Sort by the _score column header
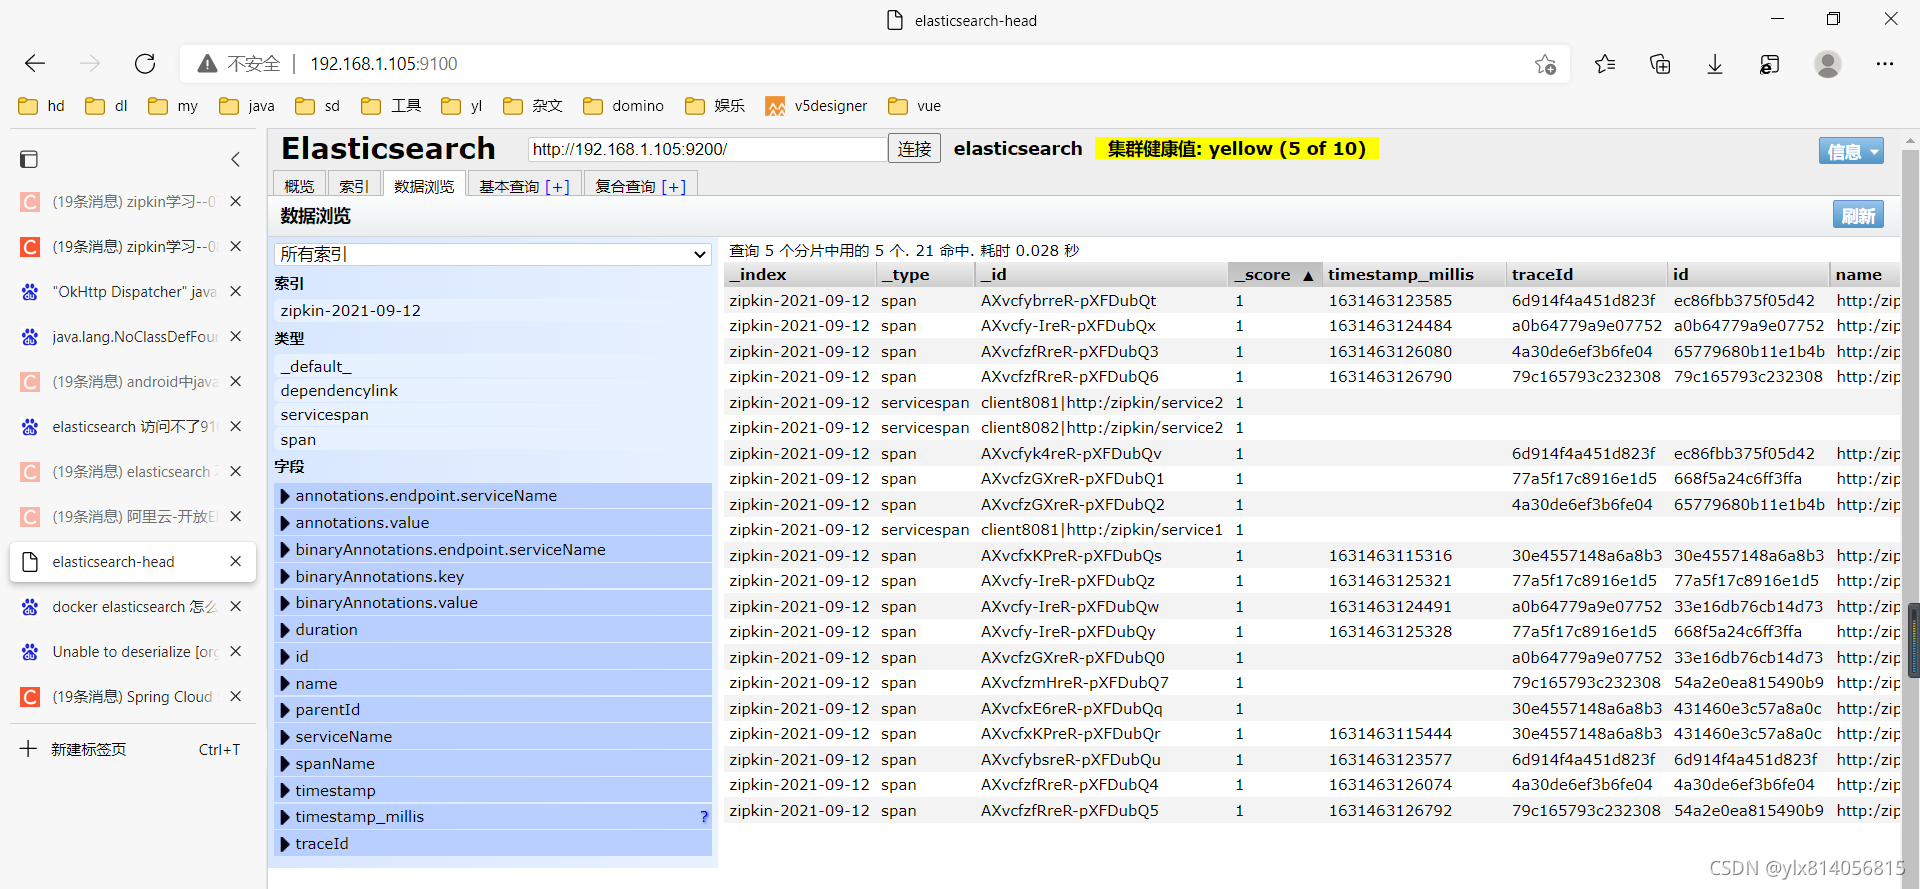The image size is (1920, 889). pos(1274,274)
